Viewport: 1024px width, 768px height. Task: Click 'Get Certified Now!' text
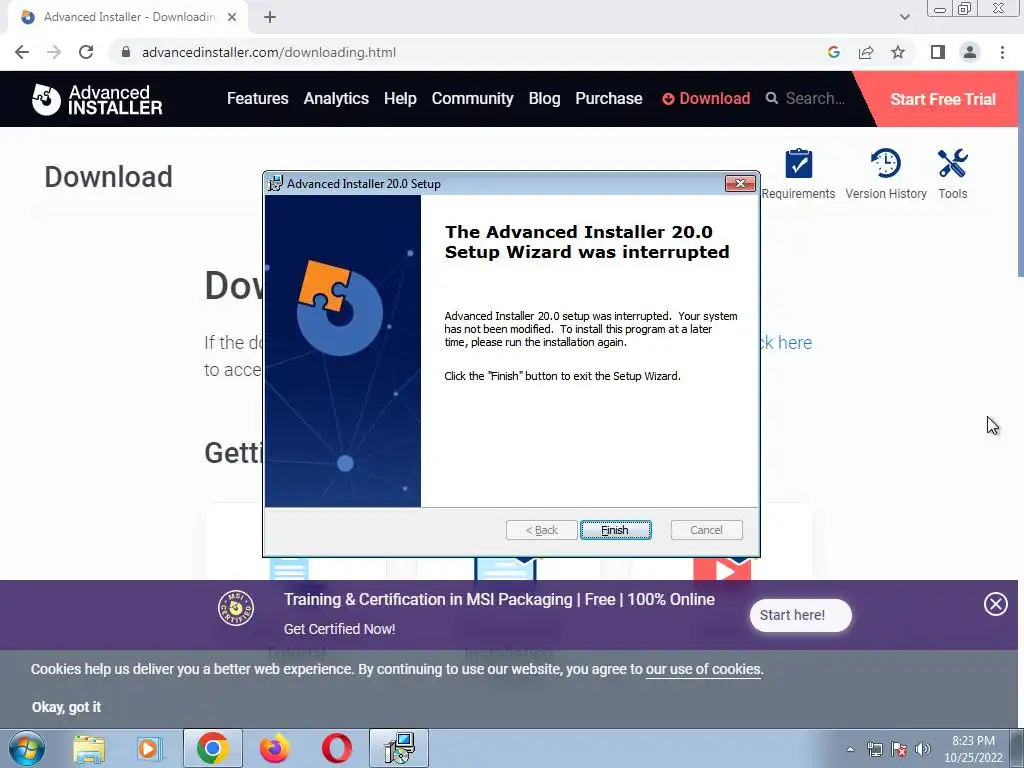(339, 629)
